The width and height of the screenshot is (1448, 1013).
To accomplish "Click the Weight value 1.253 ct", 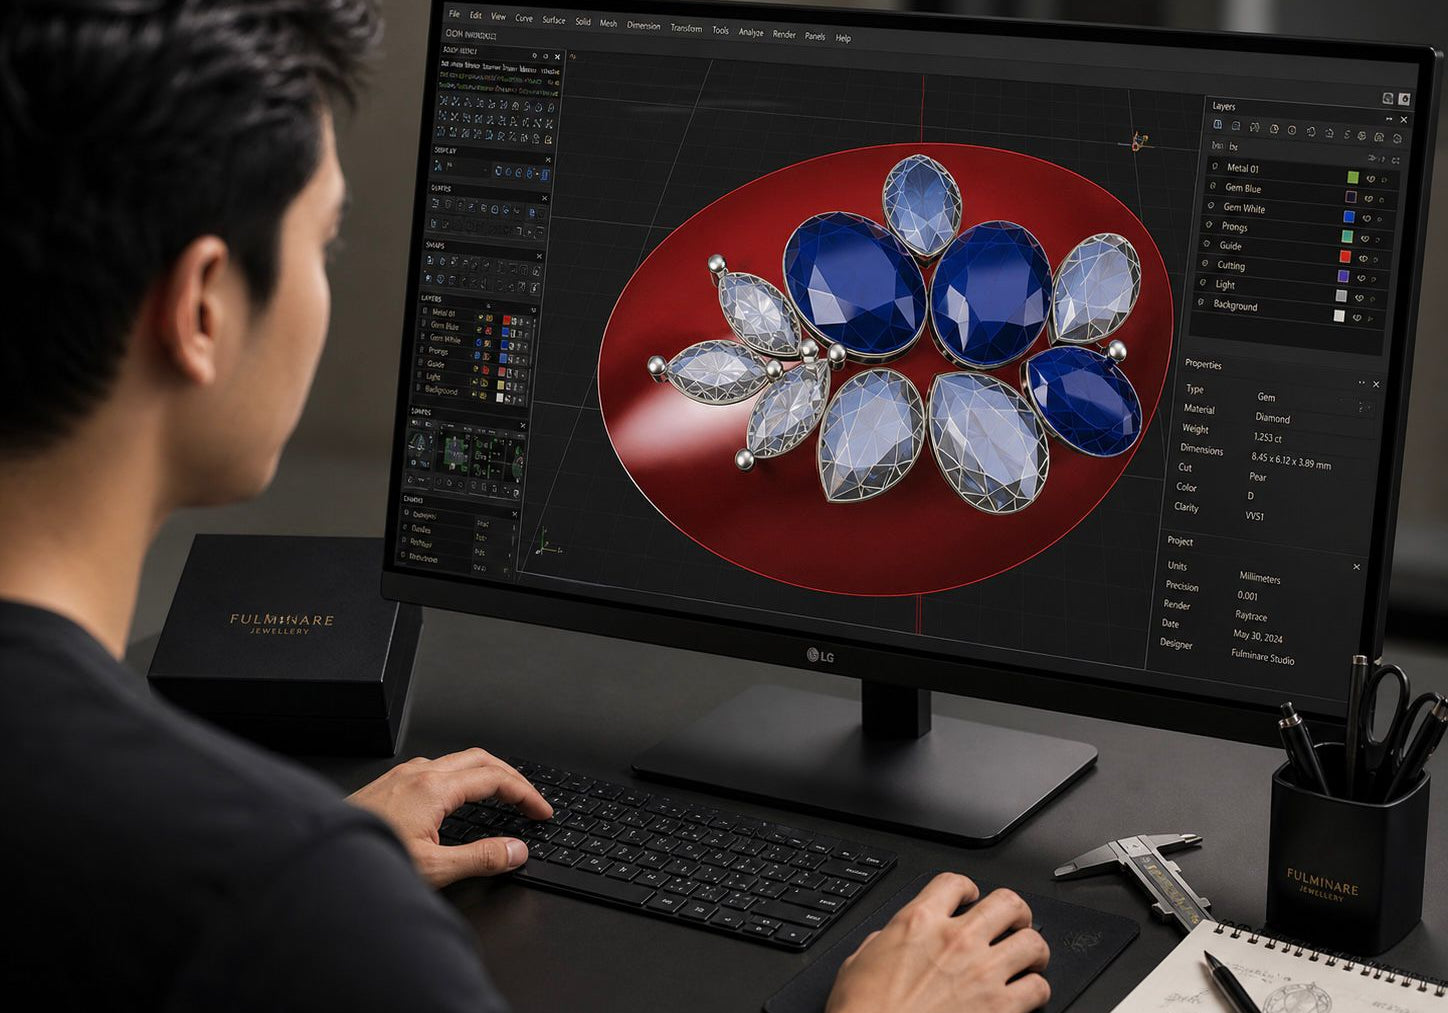I will [x=1267, y=438].
